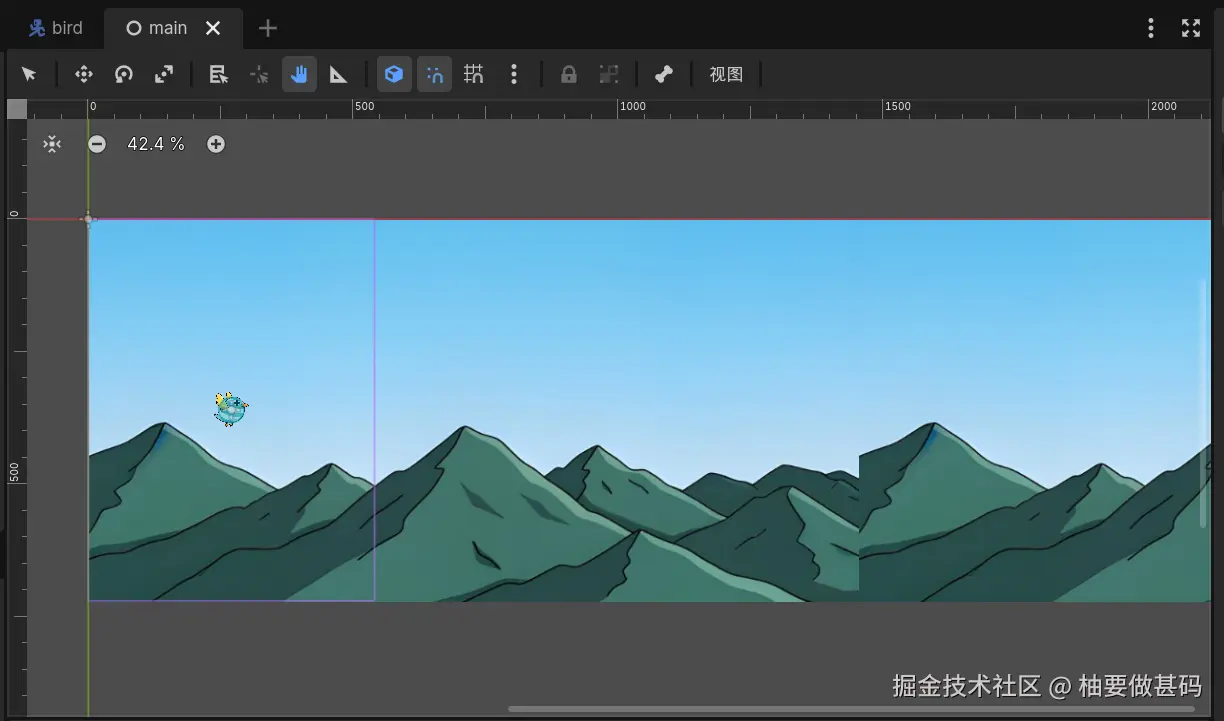Click the lock selected node icon
Viewport: 1224px width, 721px height.
tap(568, 74)
